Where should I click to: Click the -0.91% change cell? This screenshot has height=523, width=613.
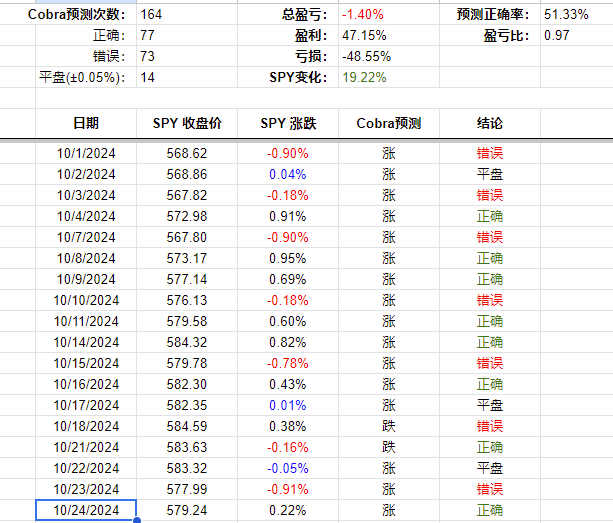pyautogui.click(x=288, y=489)
